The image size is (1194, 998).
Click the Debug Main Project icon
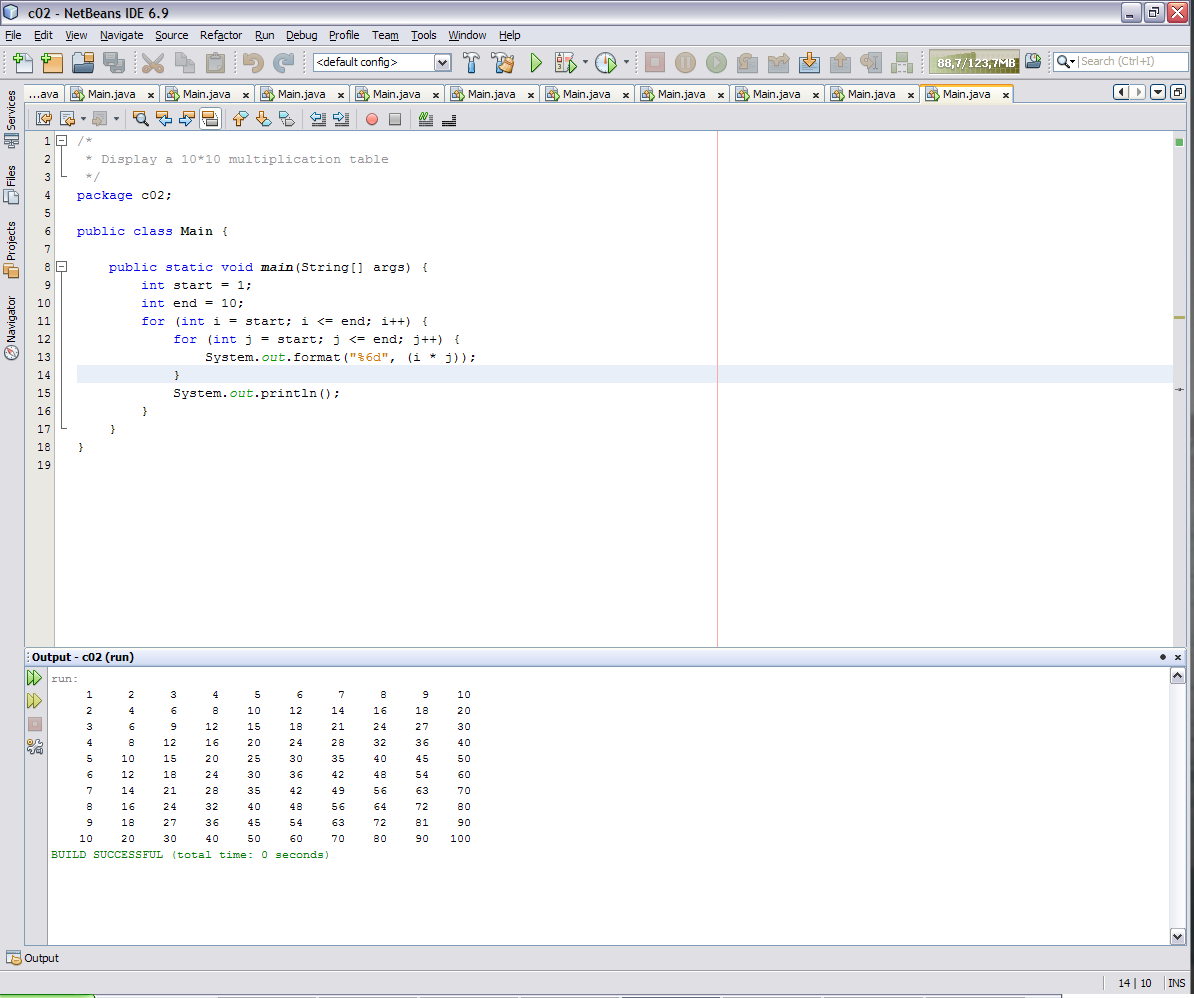point(566,62)
